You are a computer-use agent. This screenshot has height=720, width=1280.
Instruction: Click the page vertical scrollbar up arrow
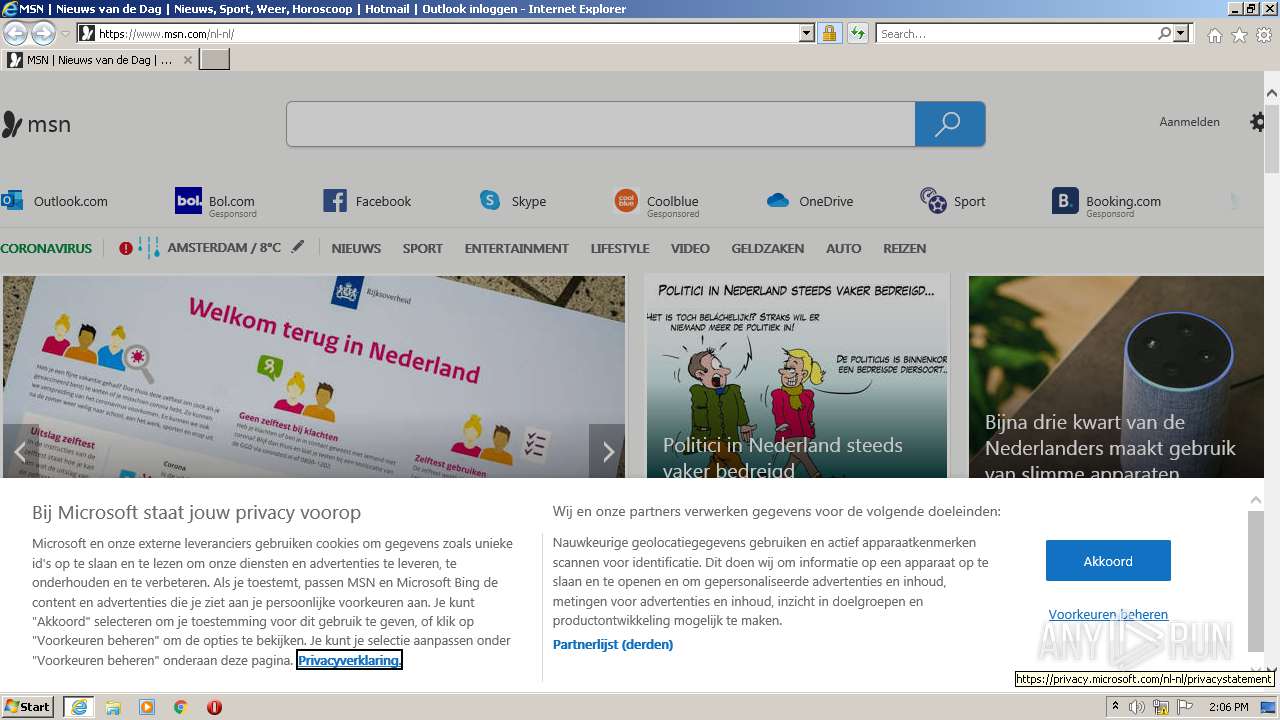(1272, 93)
